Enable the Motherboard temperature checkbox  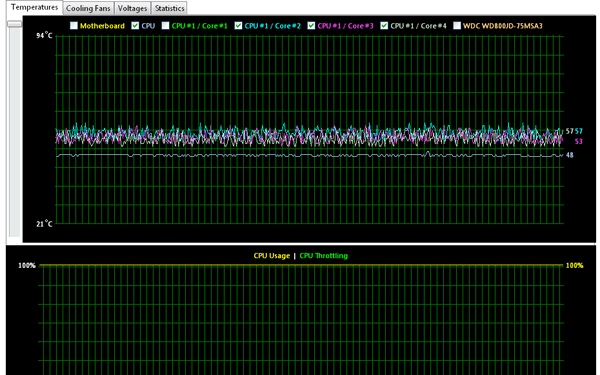[x=74, y=26]
